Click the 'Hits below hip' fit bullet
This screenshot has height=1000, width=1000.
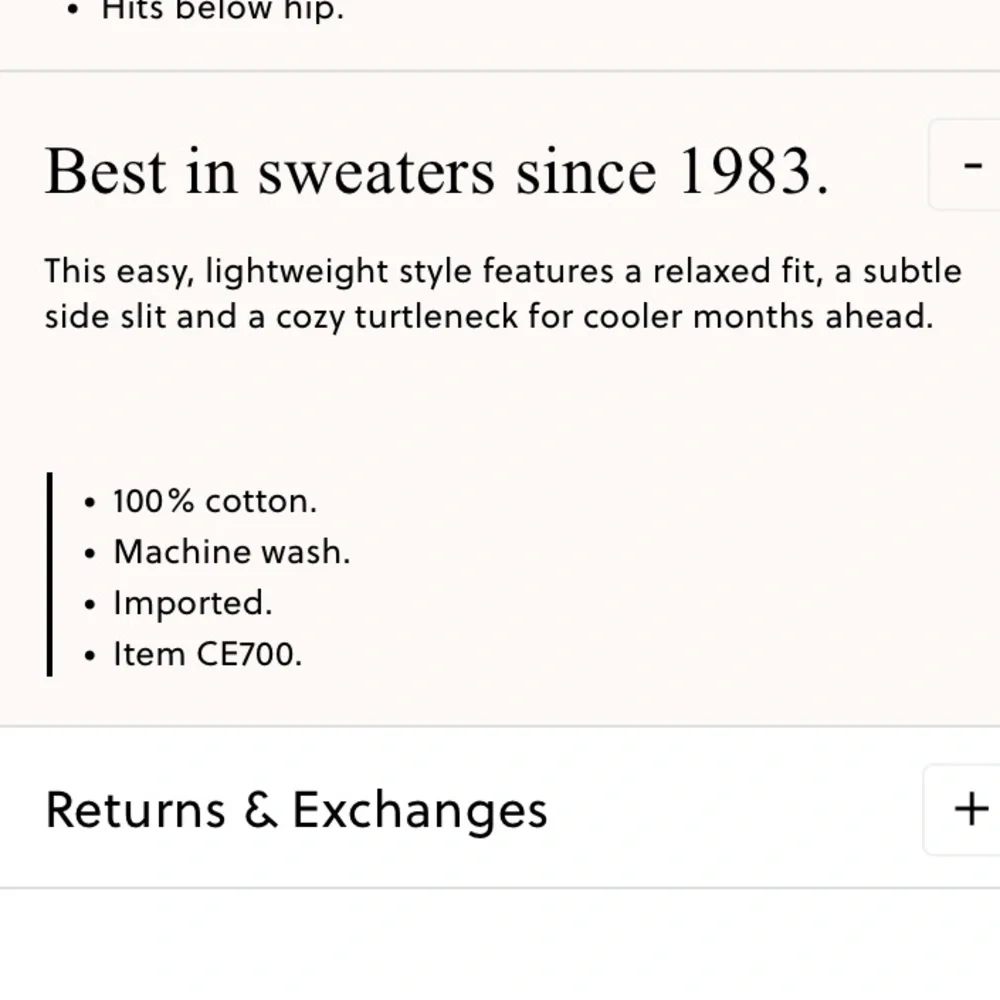pyautogui.click(x=220, y=10)
